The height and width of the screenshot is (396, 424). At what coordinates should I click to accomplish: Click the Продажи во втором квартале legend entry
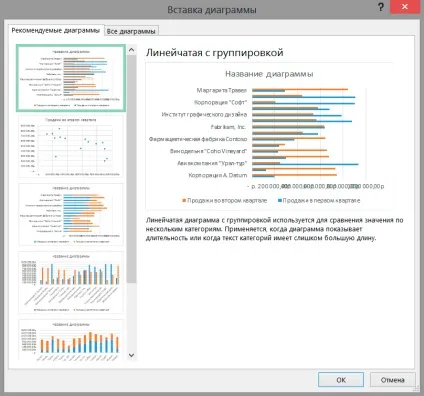(x=227, y=200)
